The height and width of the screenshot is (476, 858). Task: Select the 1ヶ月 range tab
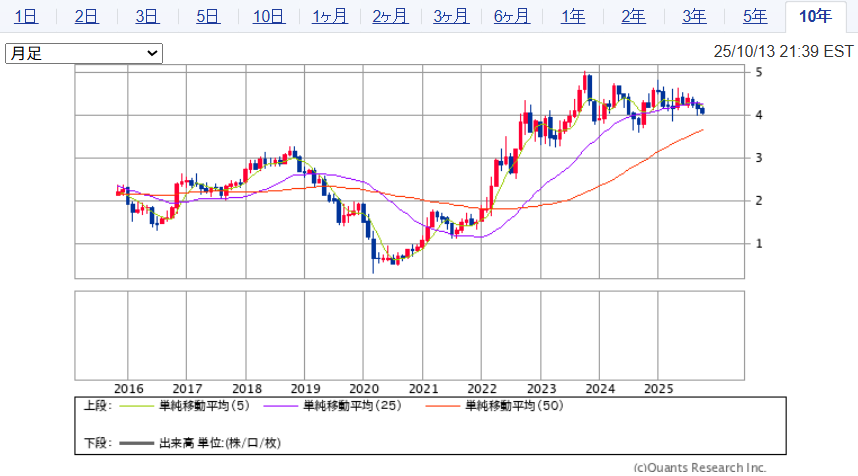[329, 16]
